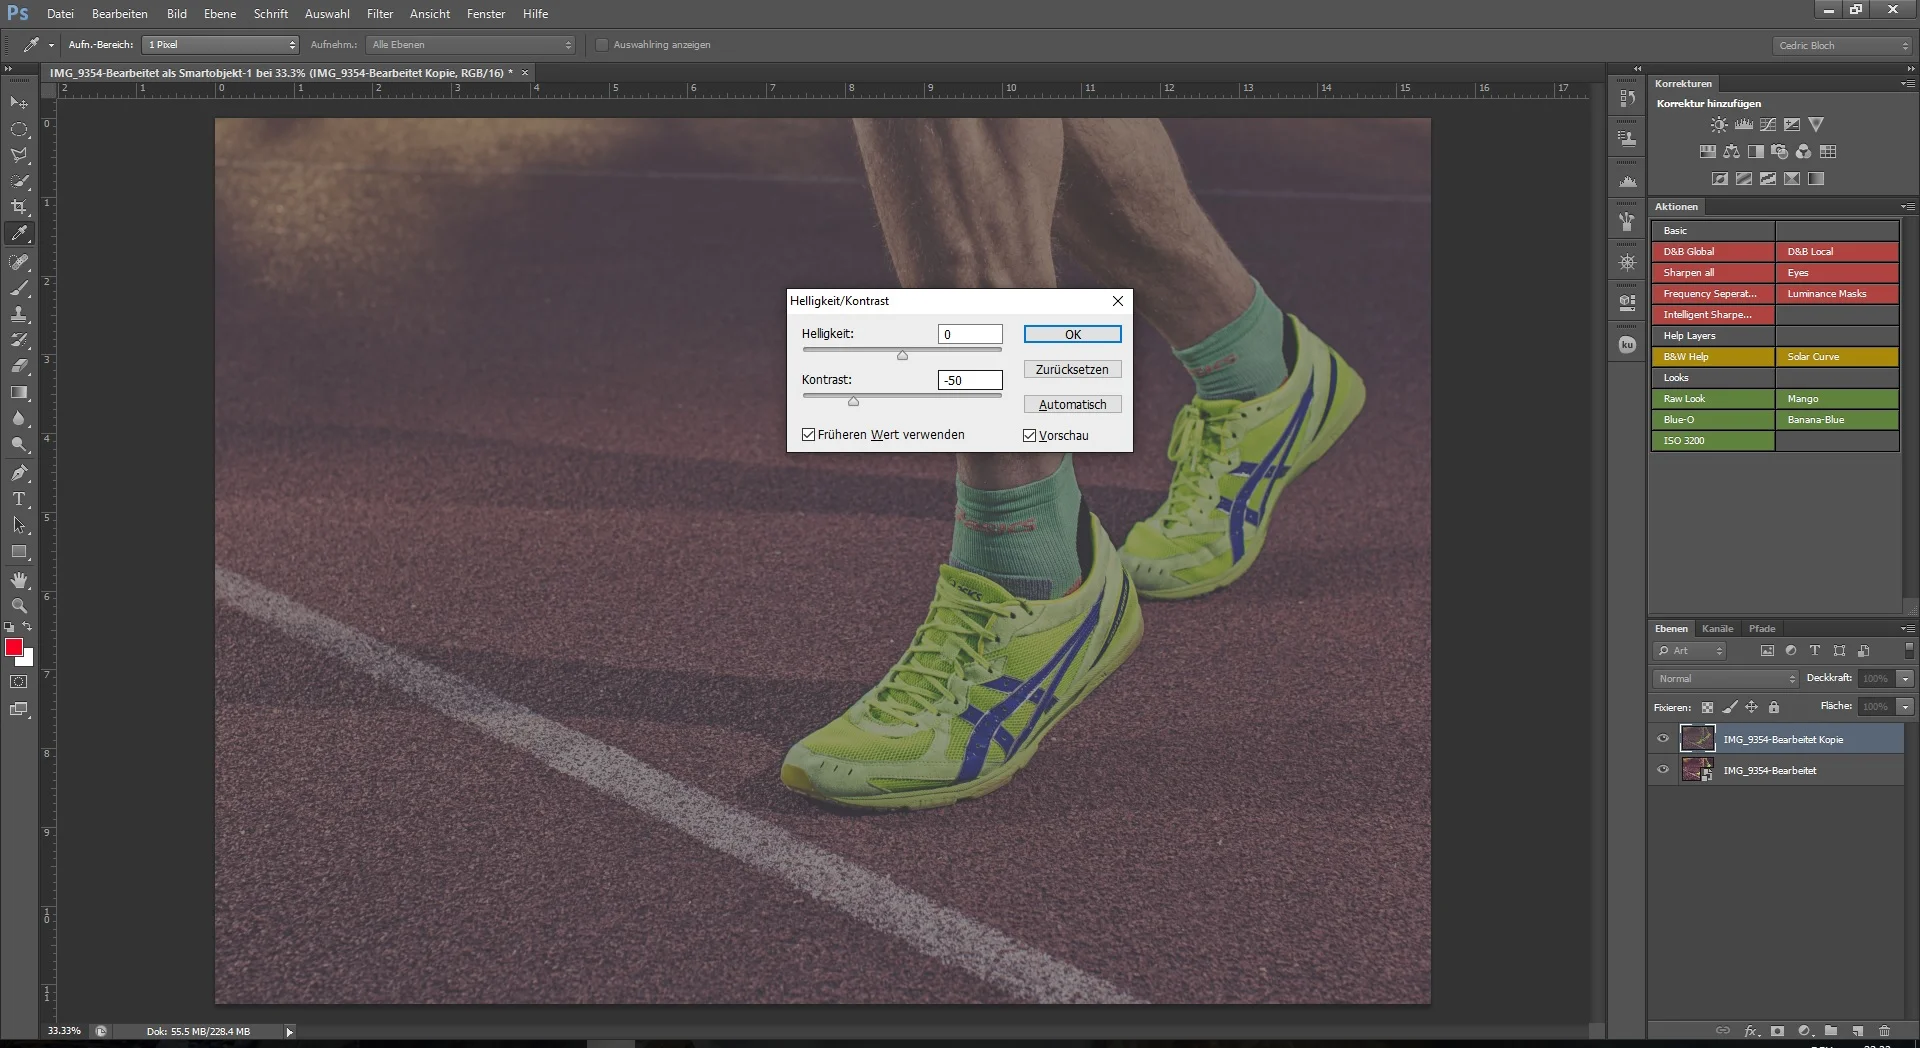Toggle lock transparent pixels in Fixieren
The width and height of the screenshot is (1920, 1048).
click(x=1707, y=707)
